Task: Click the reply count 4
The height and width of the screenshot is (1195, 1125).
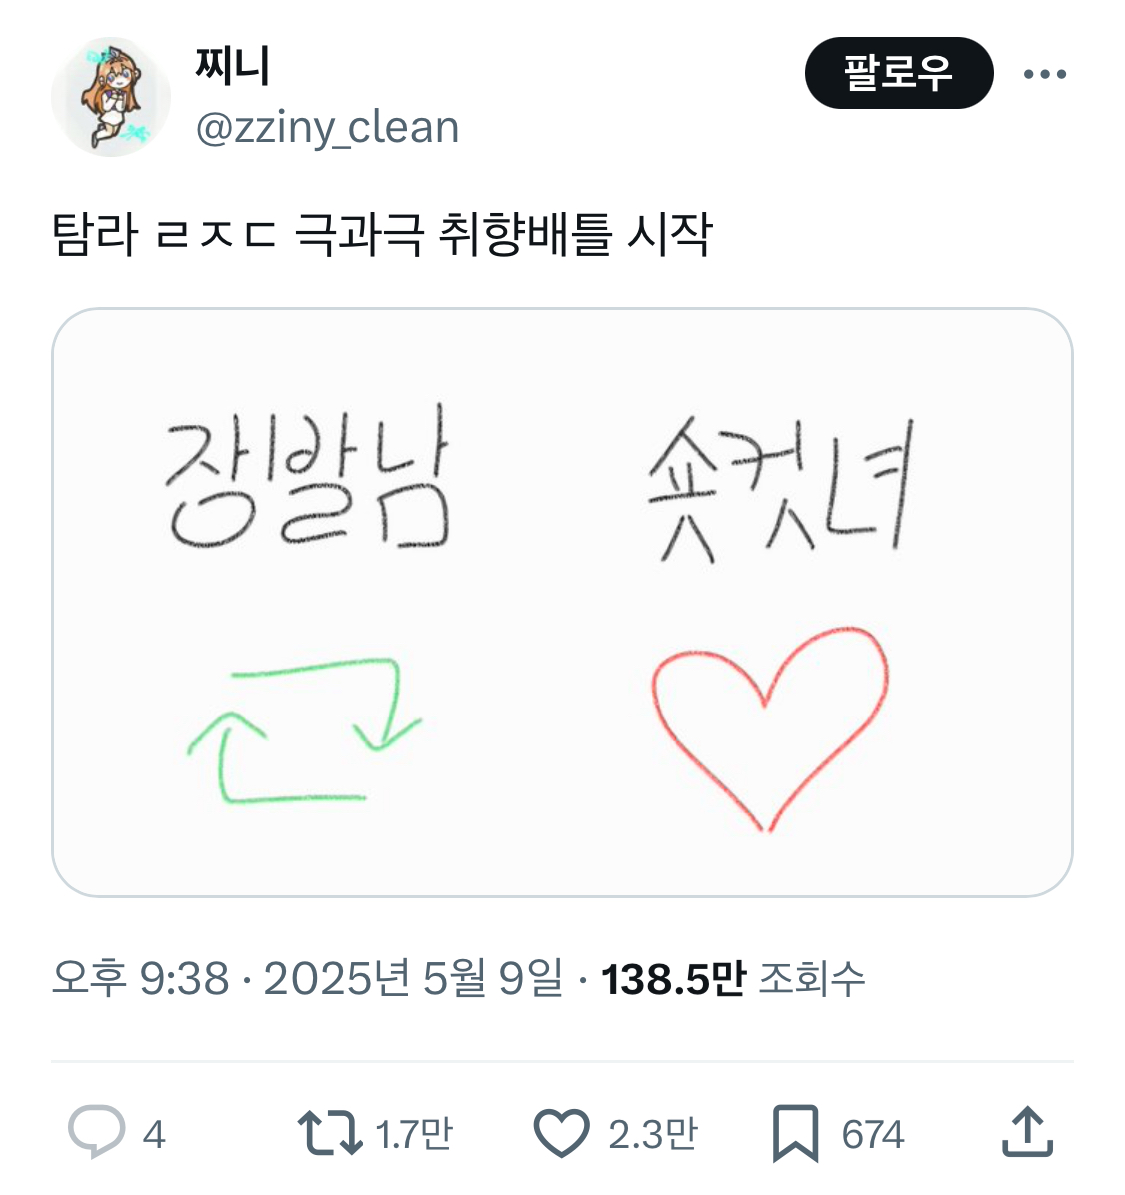Action: 153,1134
